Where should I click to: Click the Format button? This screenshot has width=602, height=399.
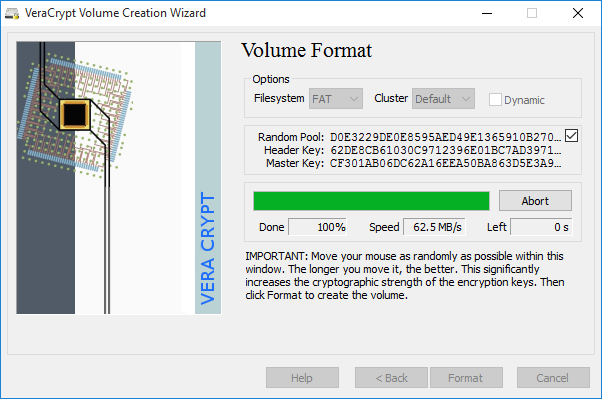pyautogui.click(x=466, y=378)
